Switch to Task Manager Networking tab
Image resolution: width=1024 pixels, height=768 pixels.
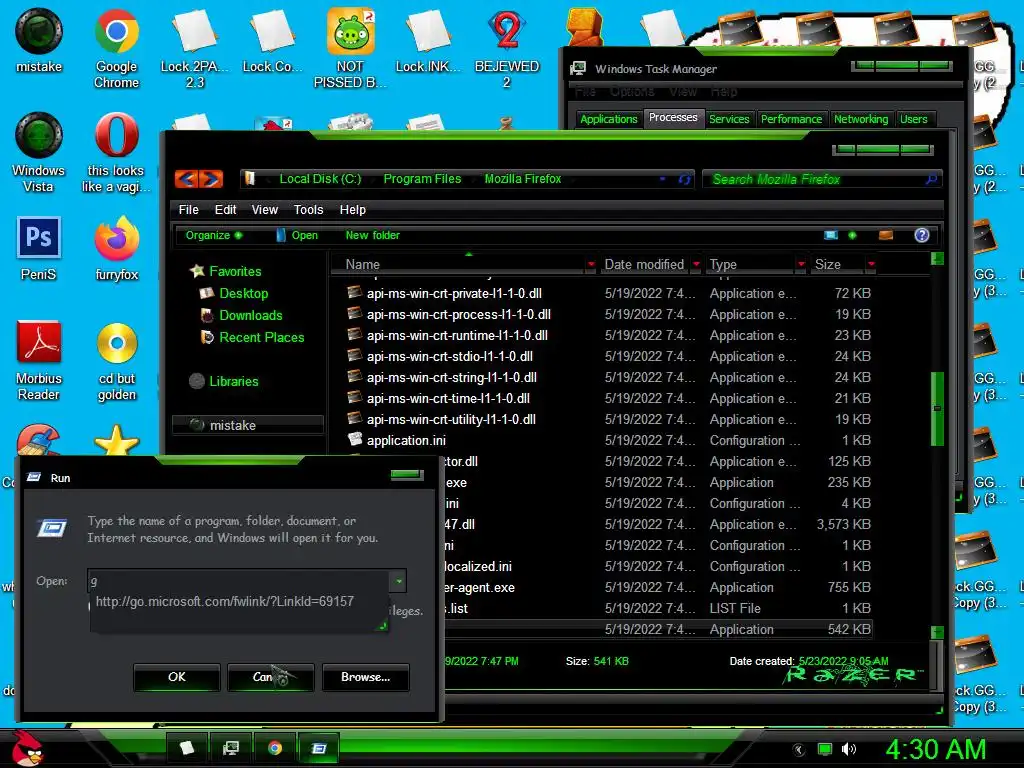coord(861,119)
